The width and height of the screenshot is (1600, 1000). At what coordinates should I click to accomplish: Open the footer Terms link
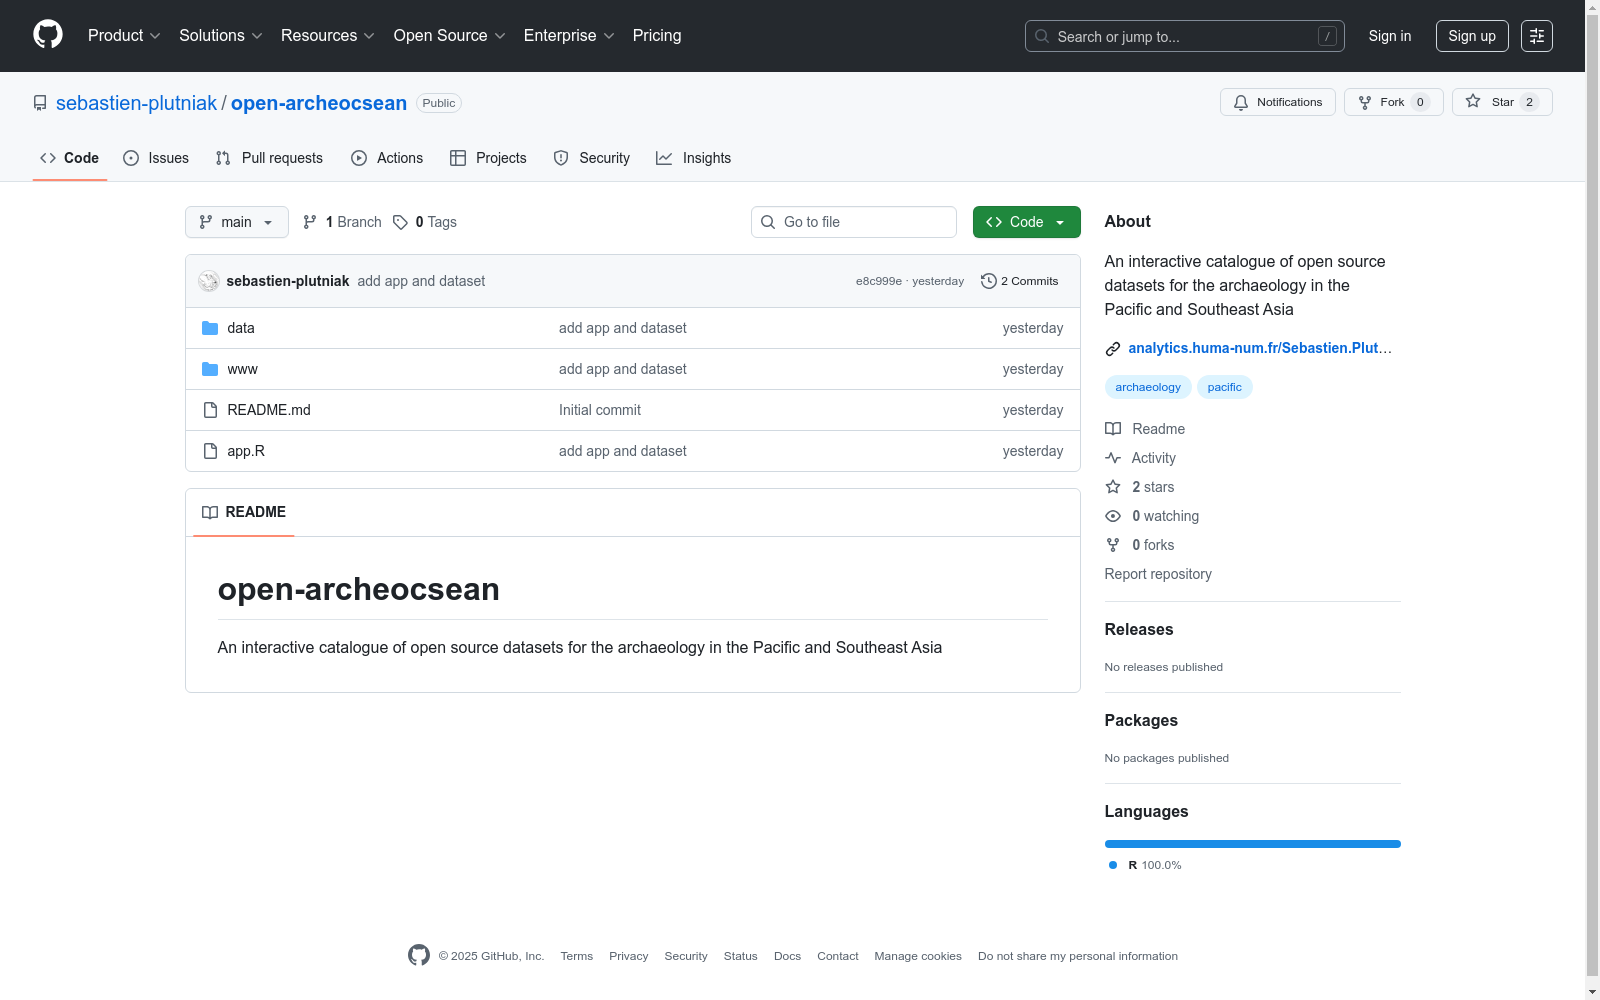click(x=577, y=956)
